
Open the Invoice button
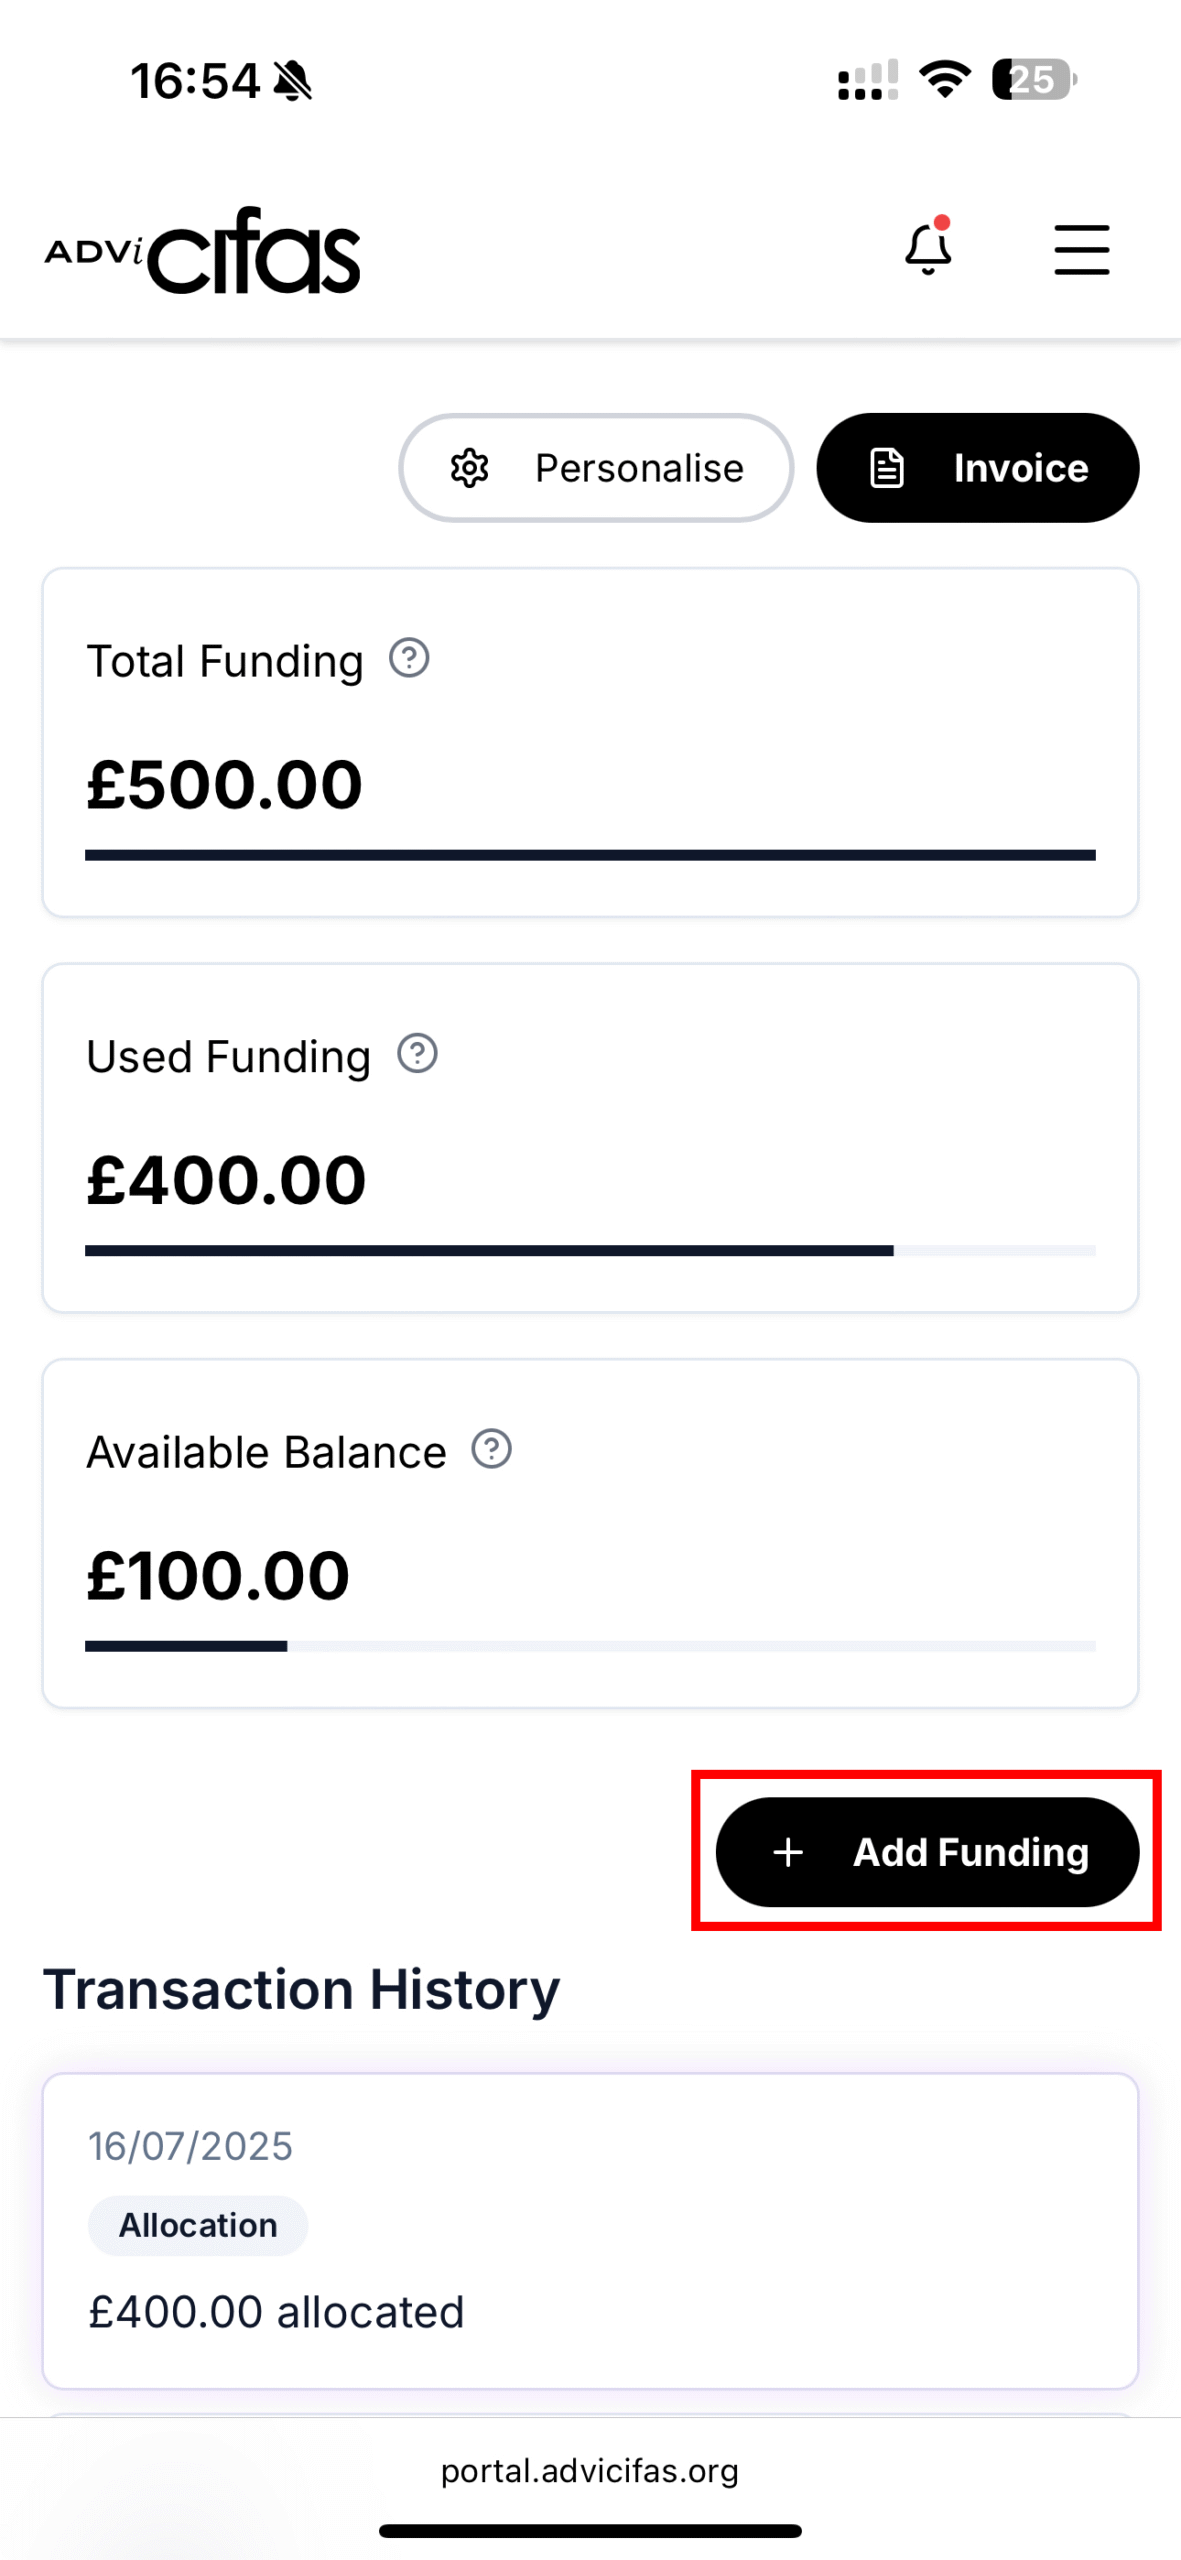pyautogui.click(x=977, y=468)
